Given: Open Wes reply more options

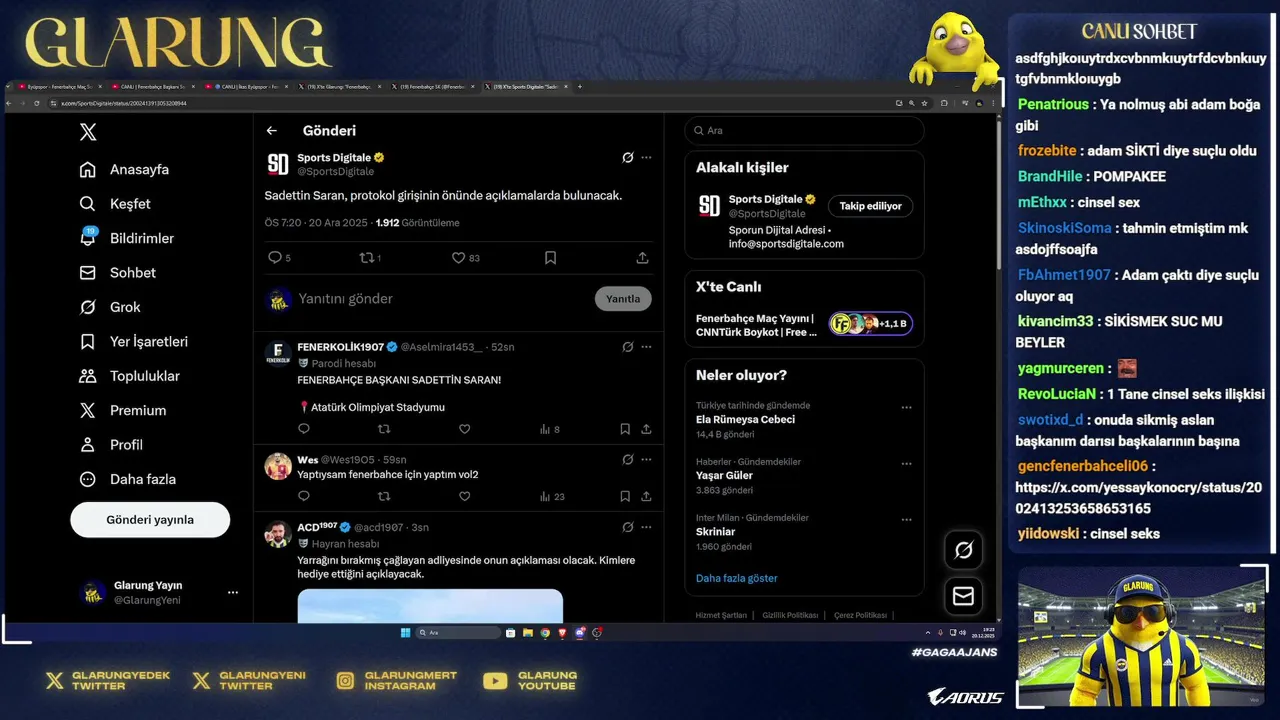Looking at the screenshot, I should pyautogui.click(x=646, y=459).
